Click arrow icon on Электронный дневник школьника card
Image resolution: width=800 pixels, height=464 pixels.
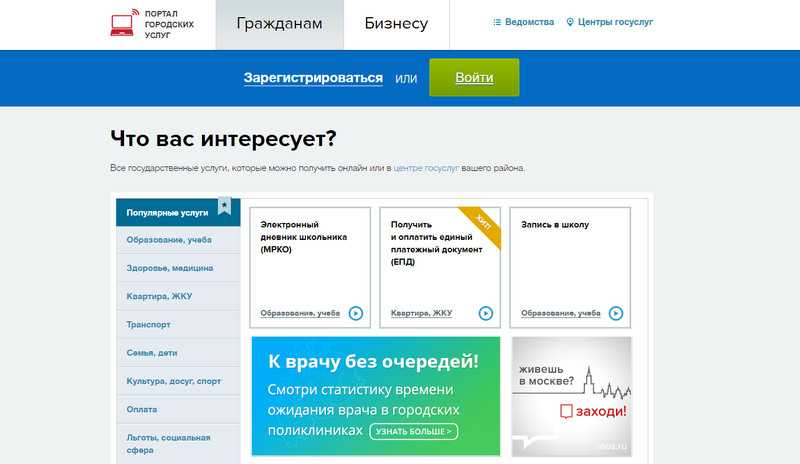point(356,313)
